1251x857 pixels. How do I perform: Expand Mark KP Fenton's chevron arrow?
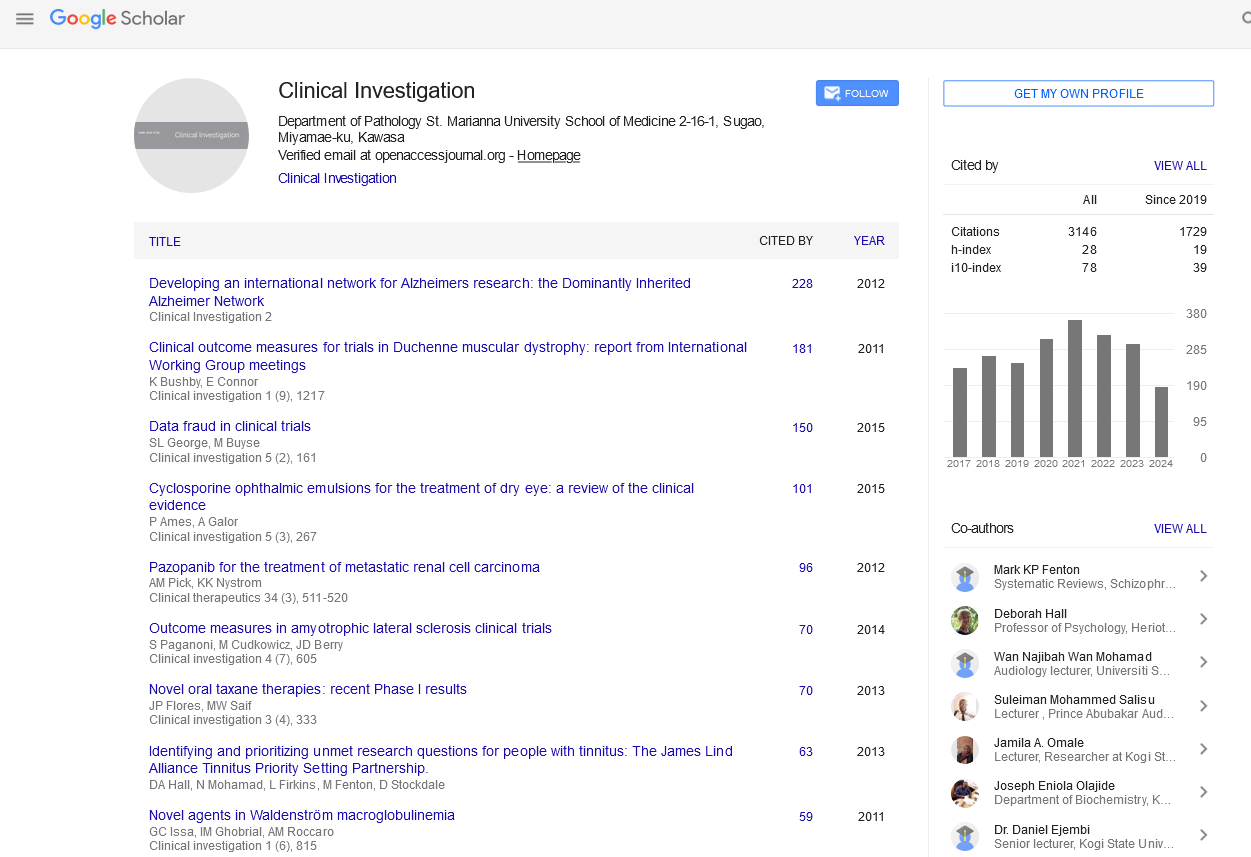(1204, 576)
